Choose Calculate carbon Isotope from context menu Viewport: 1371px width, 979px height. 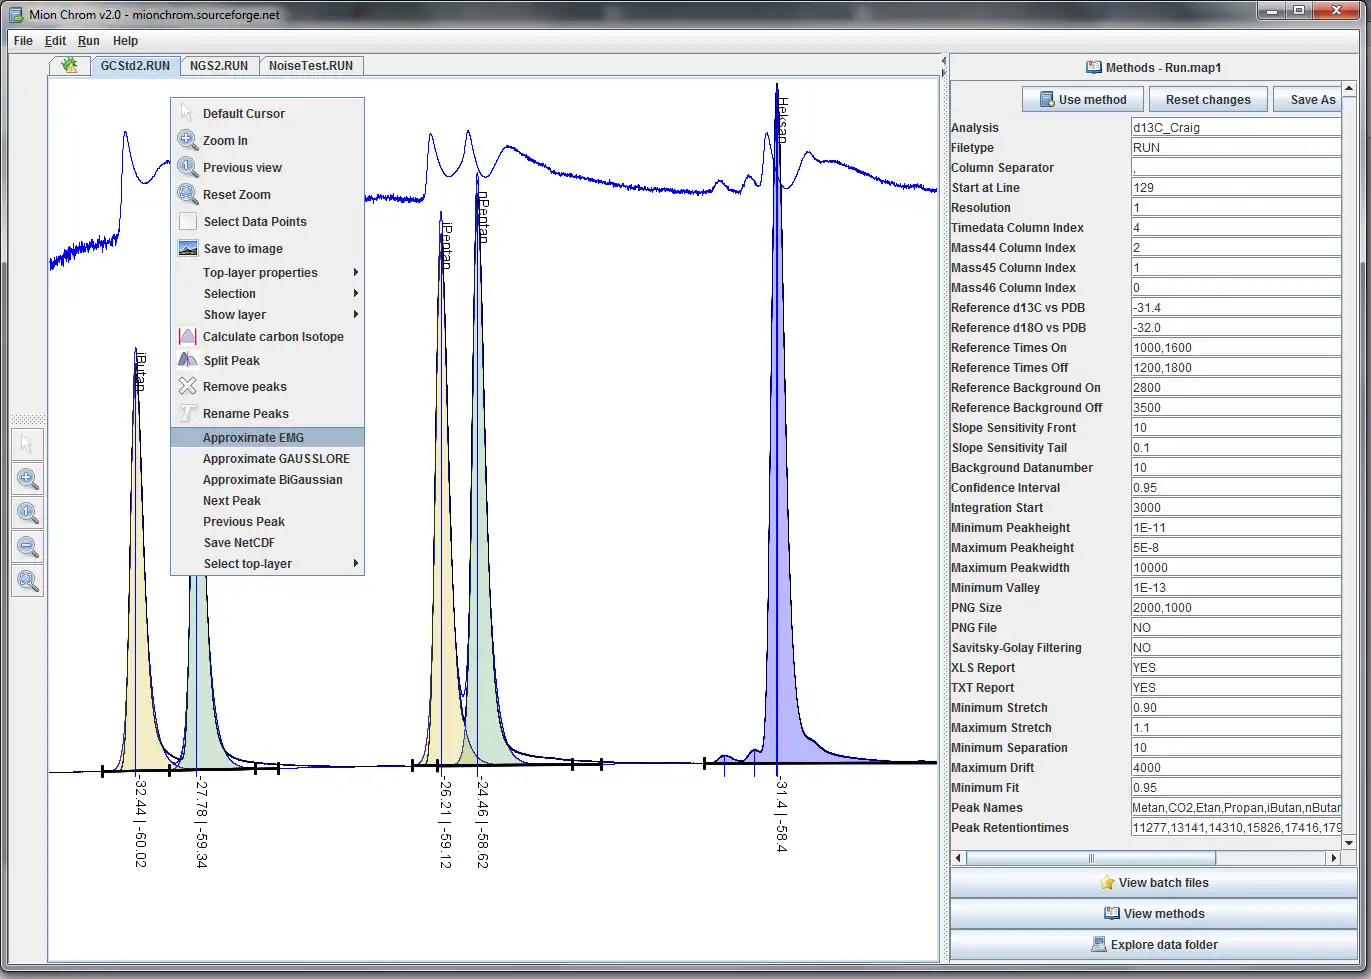pyautogui.click(x=272, y=337)
